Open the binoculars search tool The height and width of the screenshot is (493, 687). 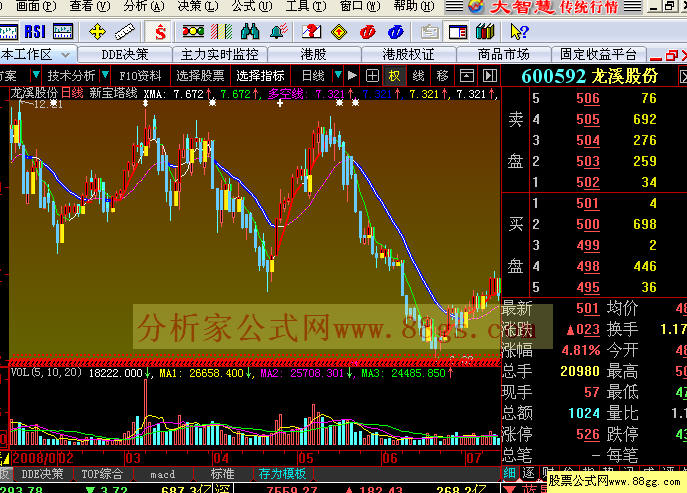coord(250,32)
